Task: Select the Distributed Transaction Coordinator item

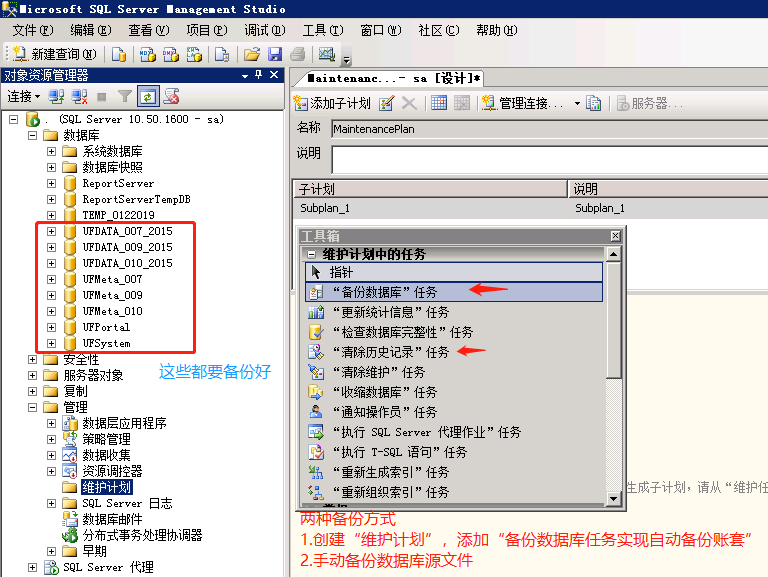Action: pos(142,535)
